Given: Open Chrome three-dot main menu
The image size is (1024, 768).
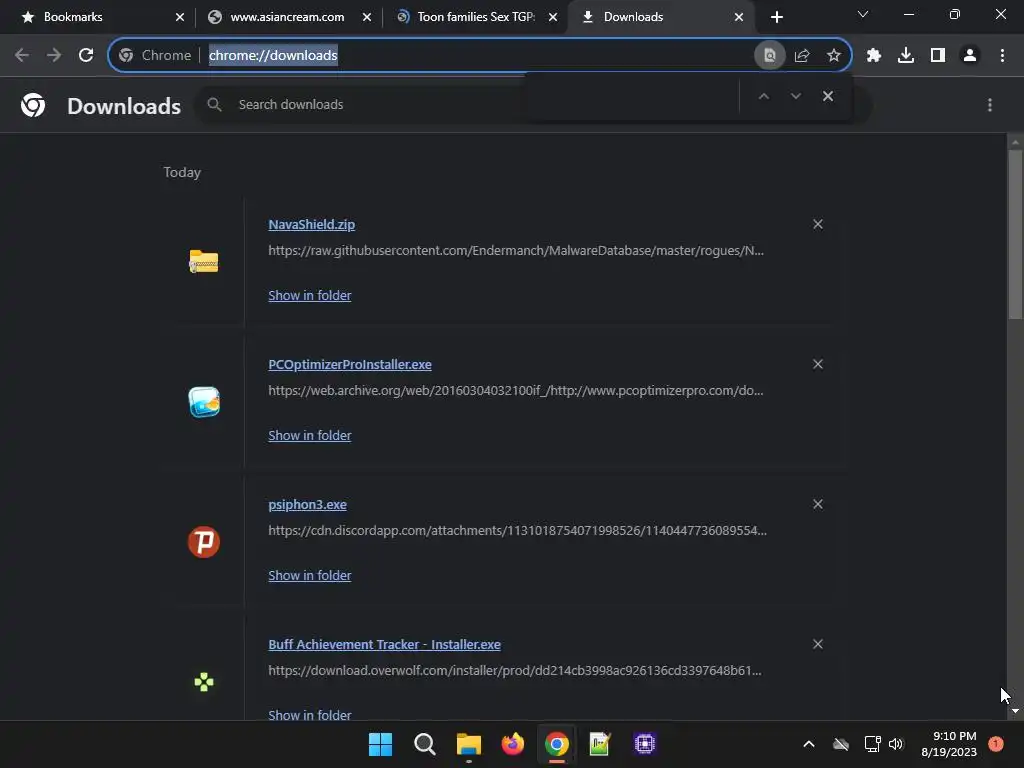Looking at the screenshot, I should click(x=1002, y=56).
